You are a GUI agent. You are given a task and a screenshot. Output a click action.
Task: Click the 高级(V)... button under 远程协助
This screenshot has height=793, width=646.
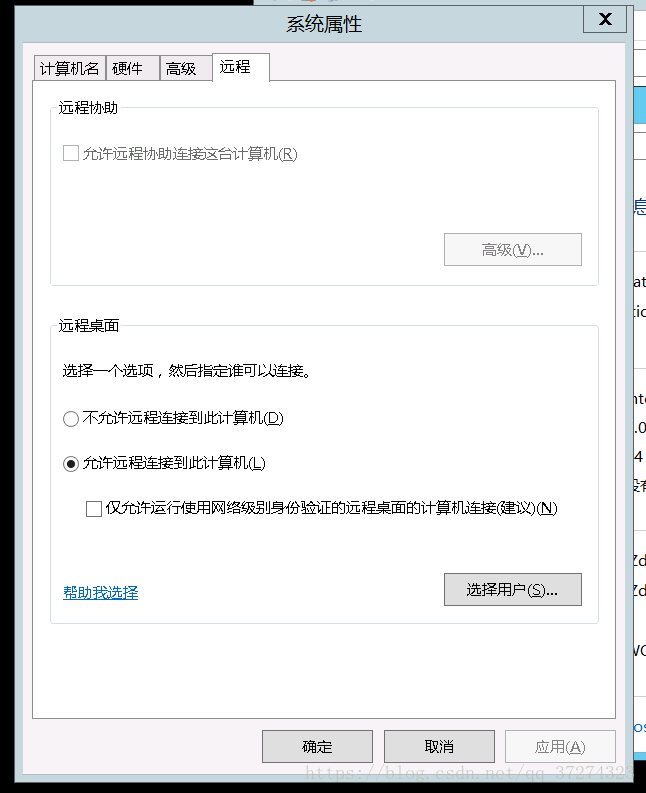512,250
